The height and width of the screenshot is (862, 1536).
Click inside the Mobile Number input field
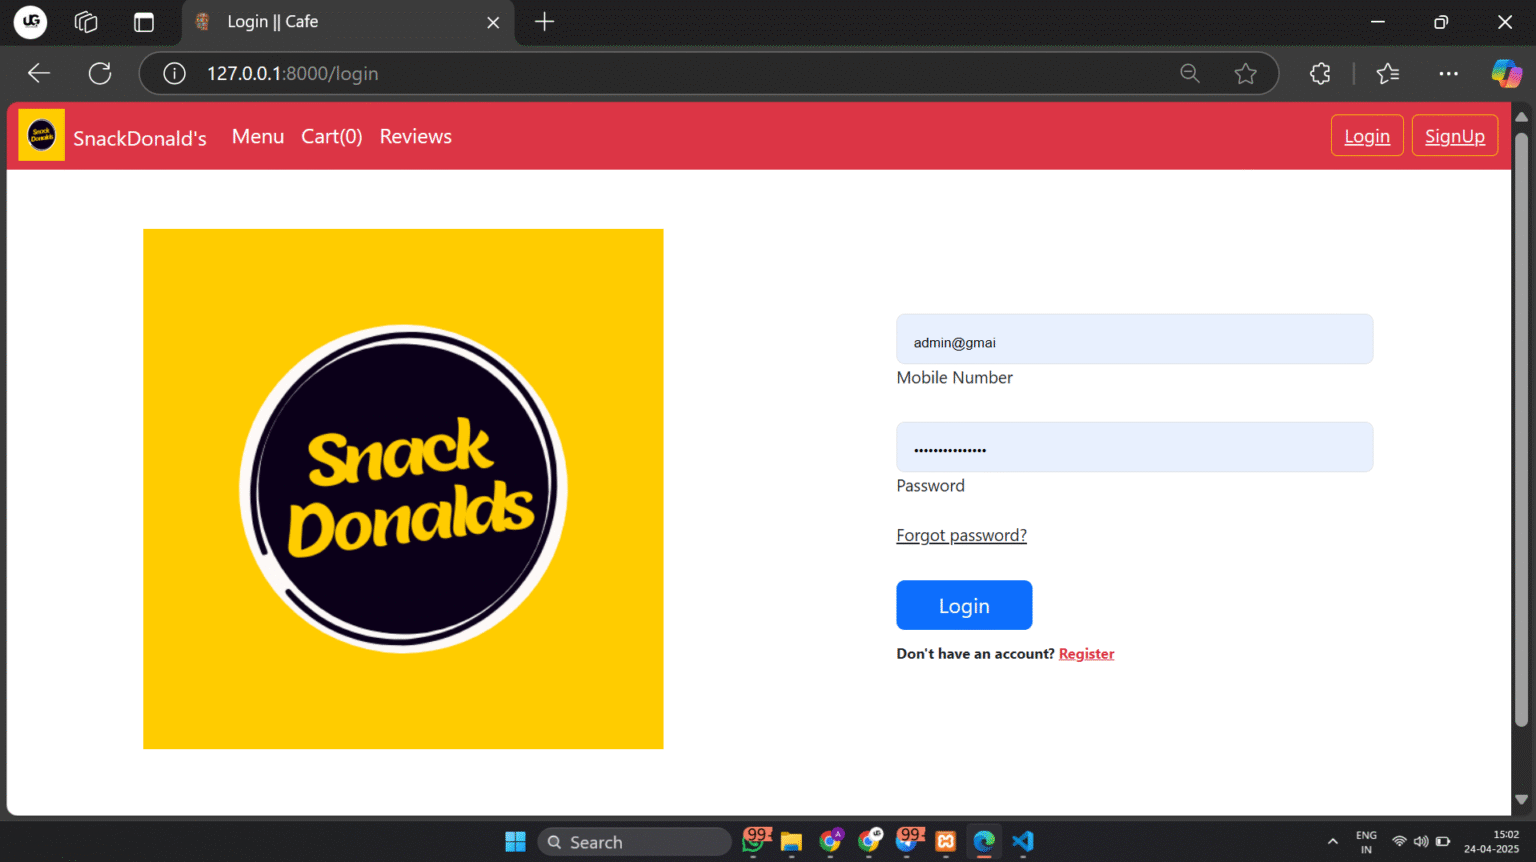pos(1134,339)
